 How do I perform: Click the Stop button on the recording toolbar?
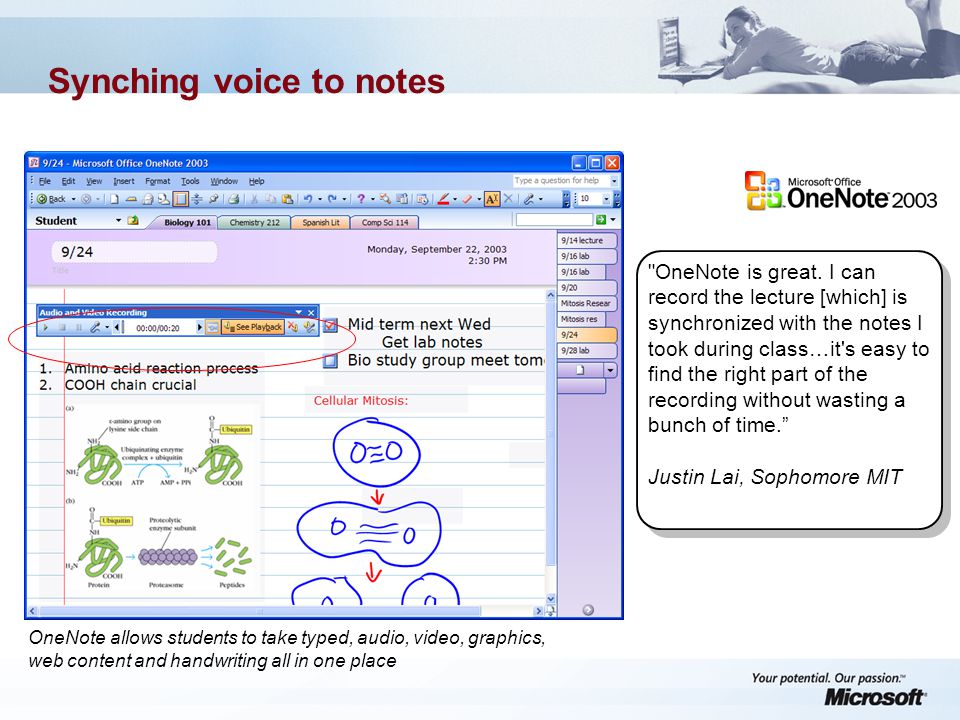(62, 328)
